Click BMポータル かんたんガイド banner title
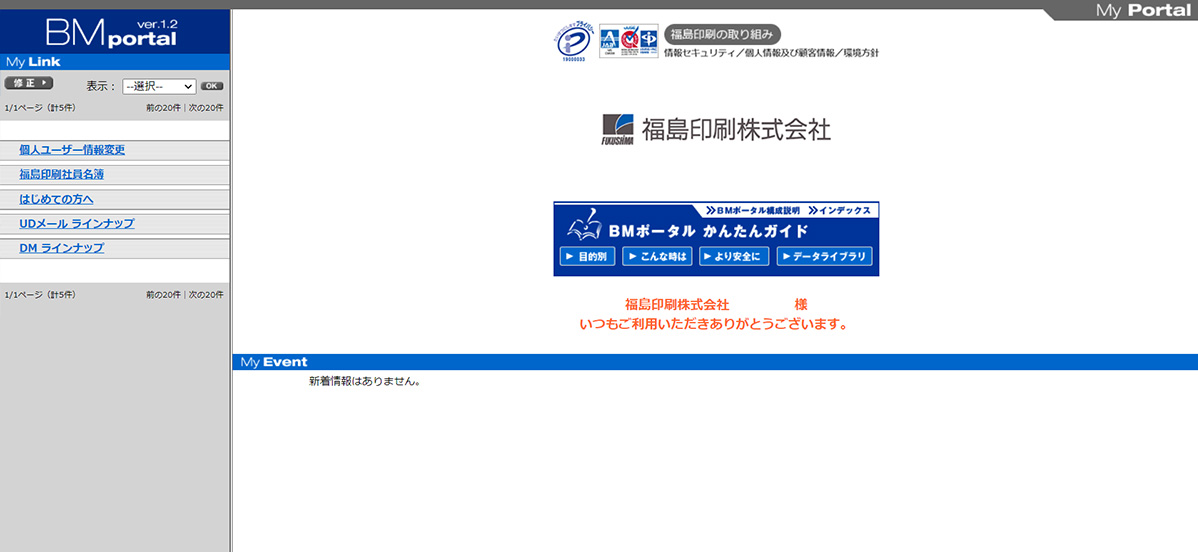This screenshot has height=552, width=1198. pyautogui.click(x=708, y=231)
